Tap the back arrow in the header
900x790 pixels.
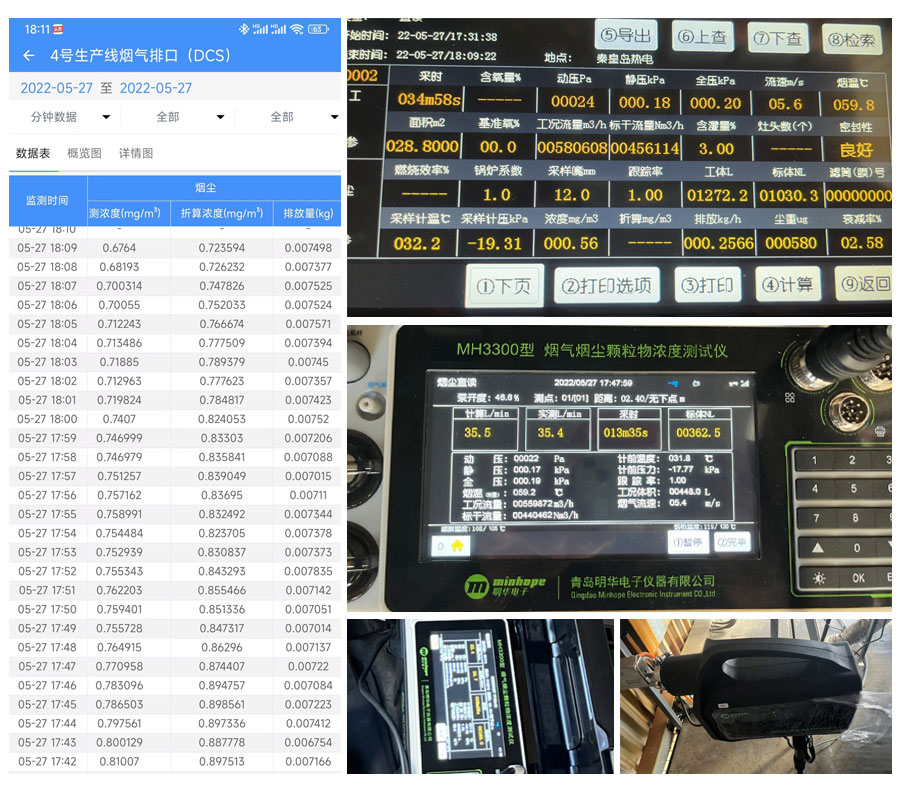pos(28,56)
